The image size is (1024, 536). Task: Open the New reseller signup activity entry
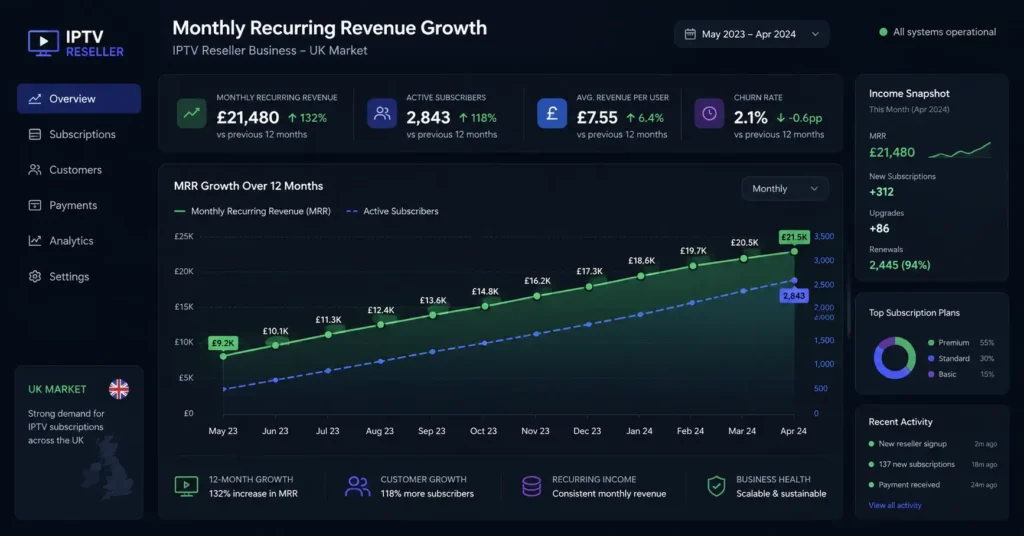click(933, 444)
